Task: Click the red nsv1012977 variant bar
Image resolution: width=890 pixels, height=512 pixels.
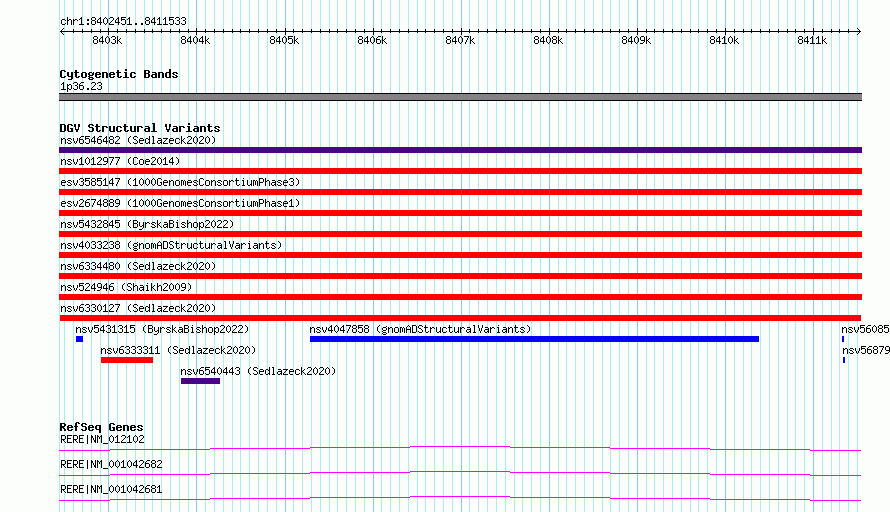Action: [x=460, y=171]
